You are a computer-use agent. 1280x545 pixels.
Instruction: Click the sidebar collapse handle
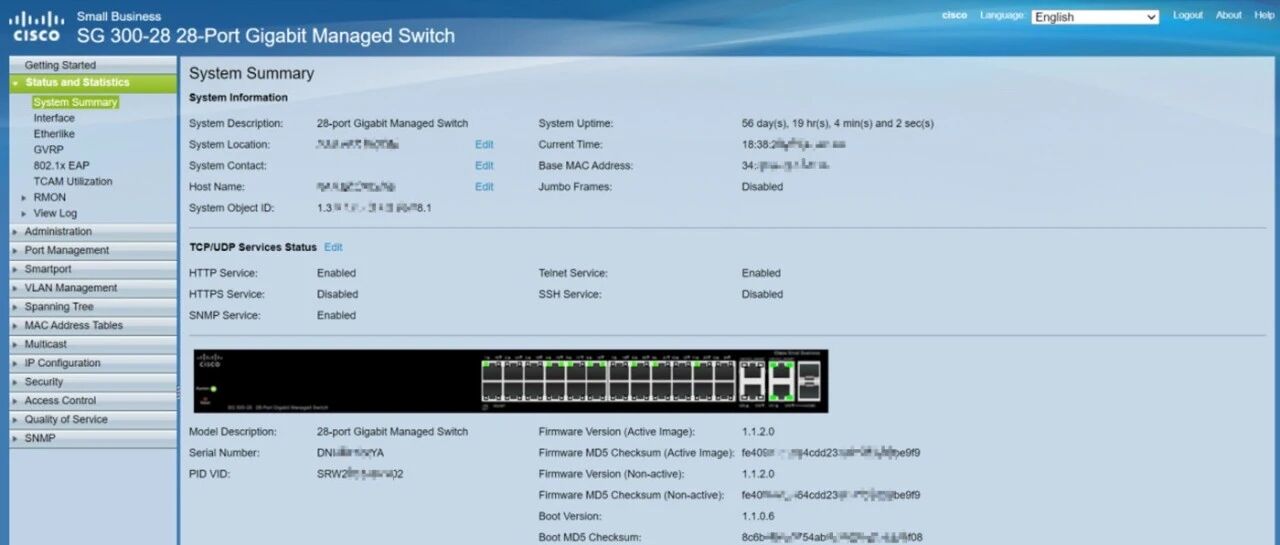pyautogui.click(x=180, y=395)
